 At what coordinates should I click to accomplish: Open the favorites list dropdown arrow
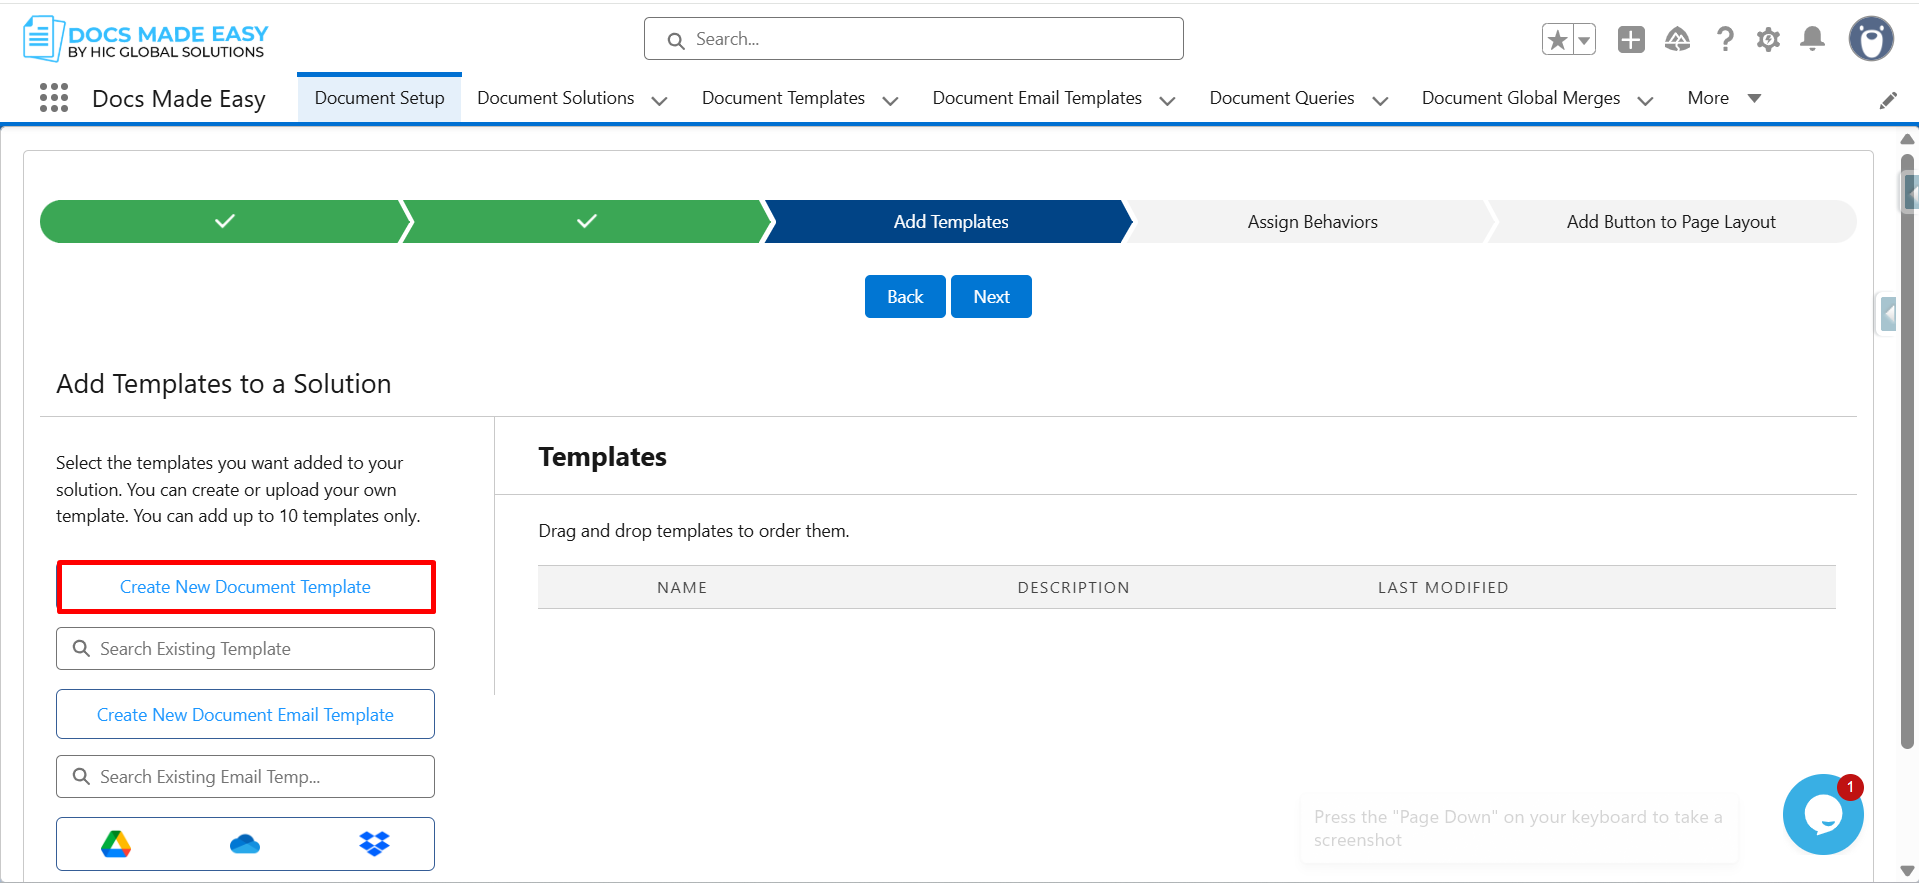1584,40
